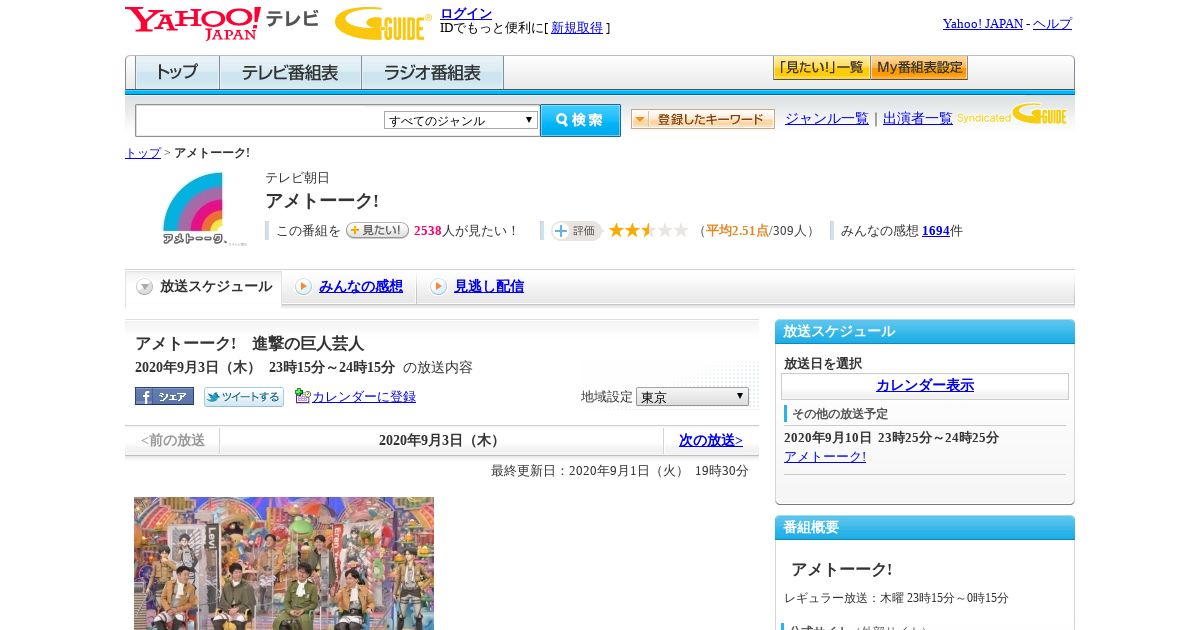The height and width of the screenshot is (630, 1200).
Task: Open the アメトーーク! link for Sept 10 broadcast
Action: pos(825,457)
